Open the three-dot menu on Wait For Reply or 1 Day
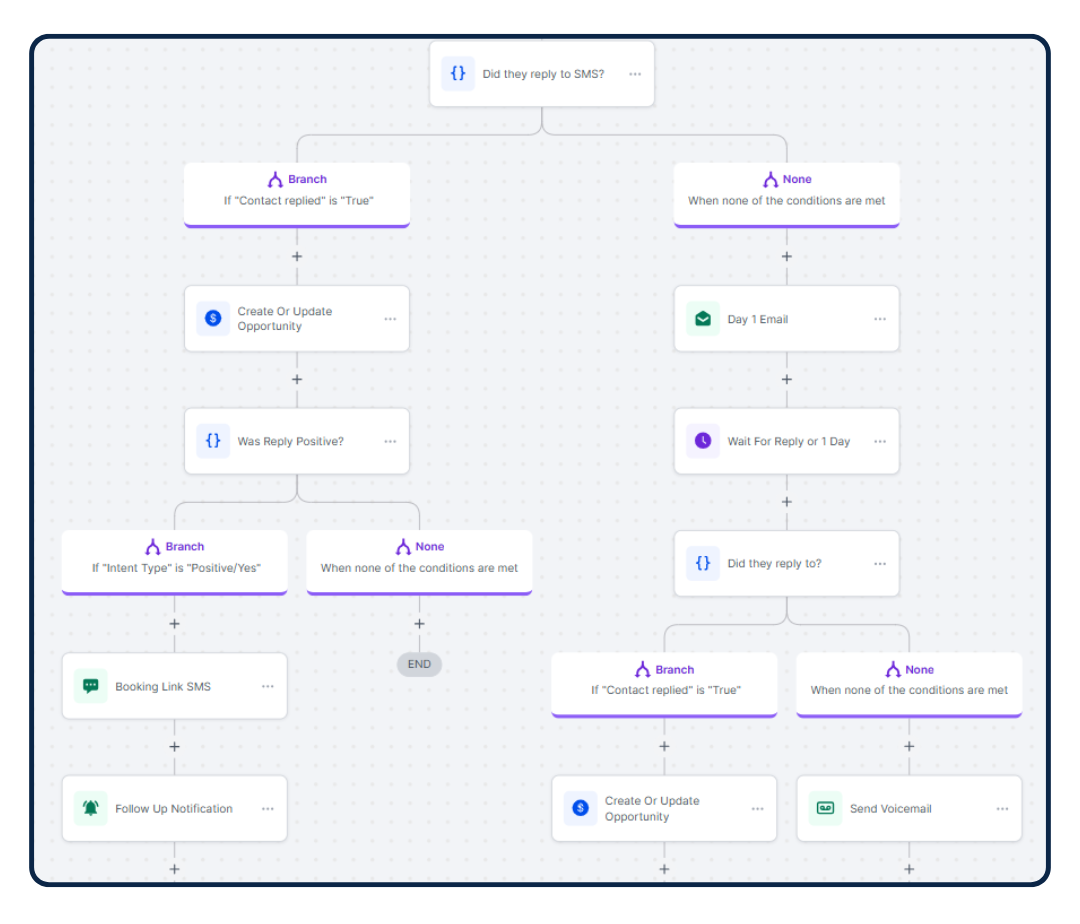The height and width of the screenshot is (924, 1080). point(880,441)
